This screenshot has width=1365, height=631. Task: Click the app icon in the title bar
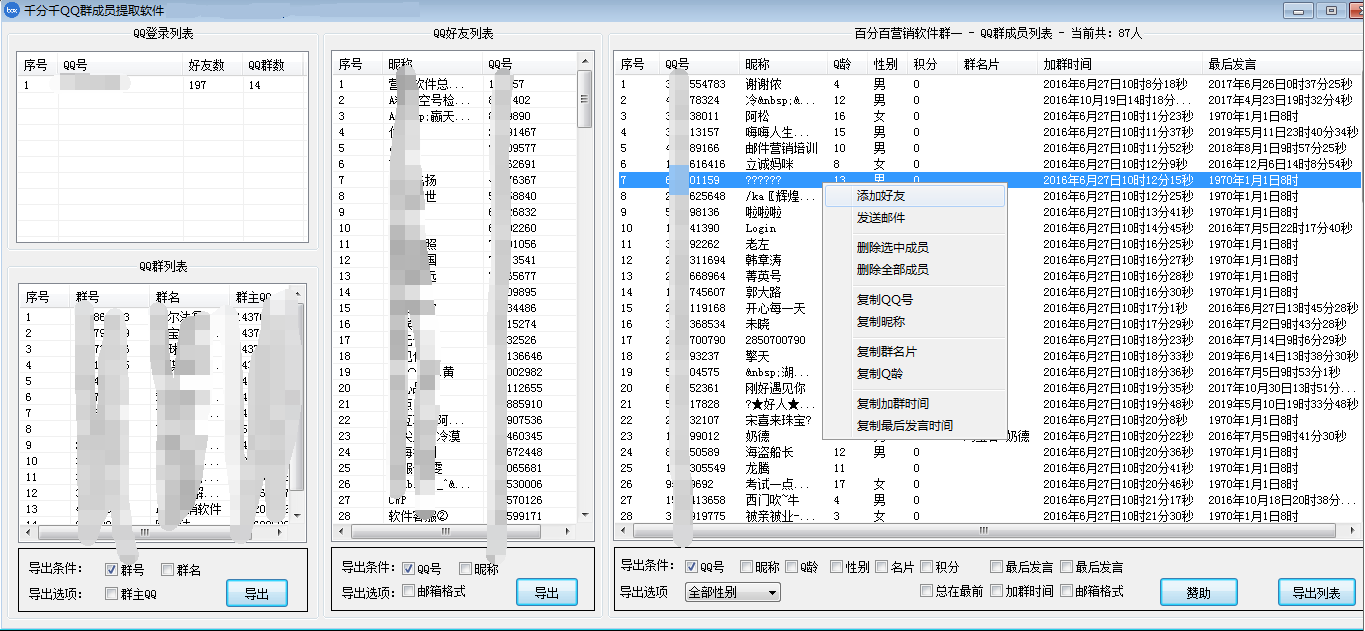12,10
